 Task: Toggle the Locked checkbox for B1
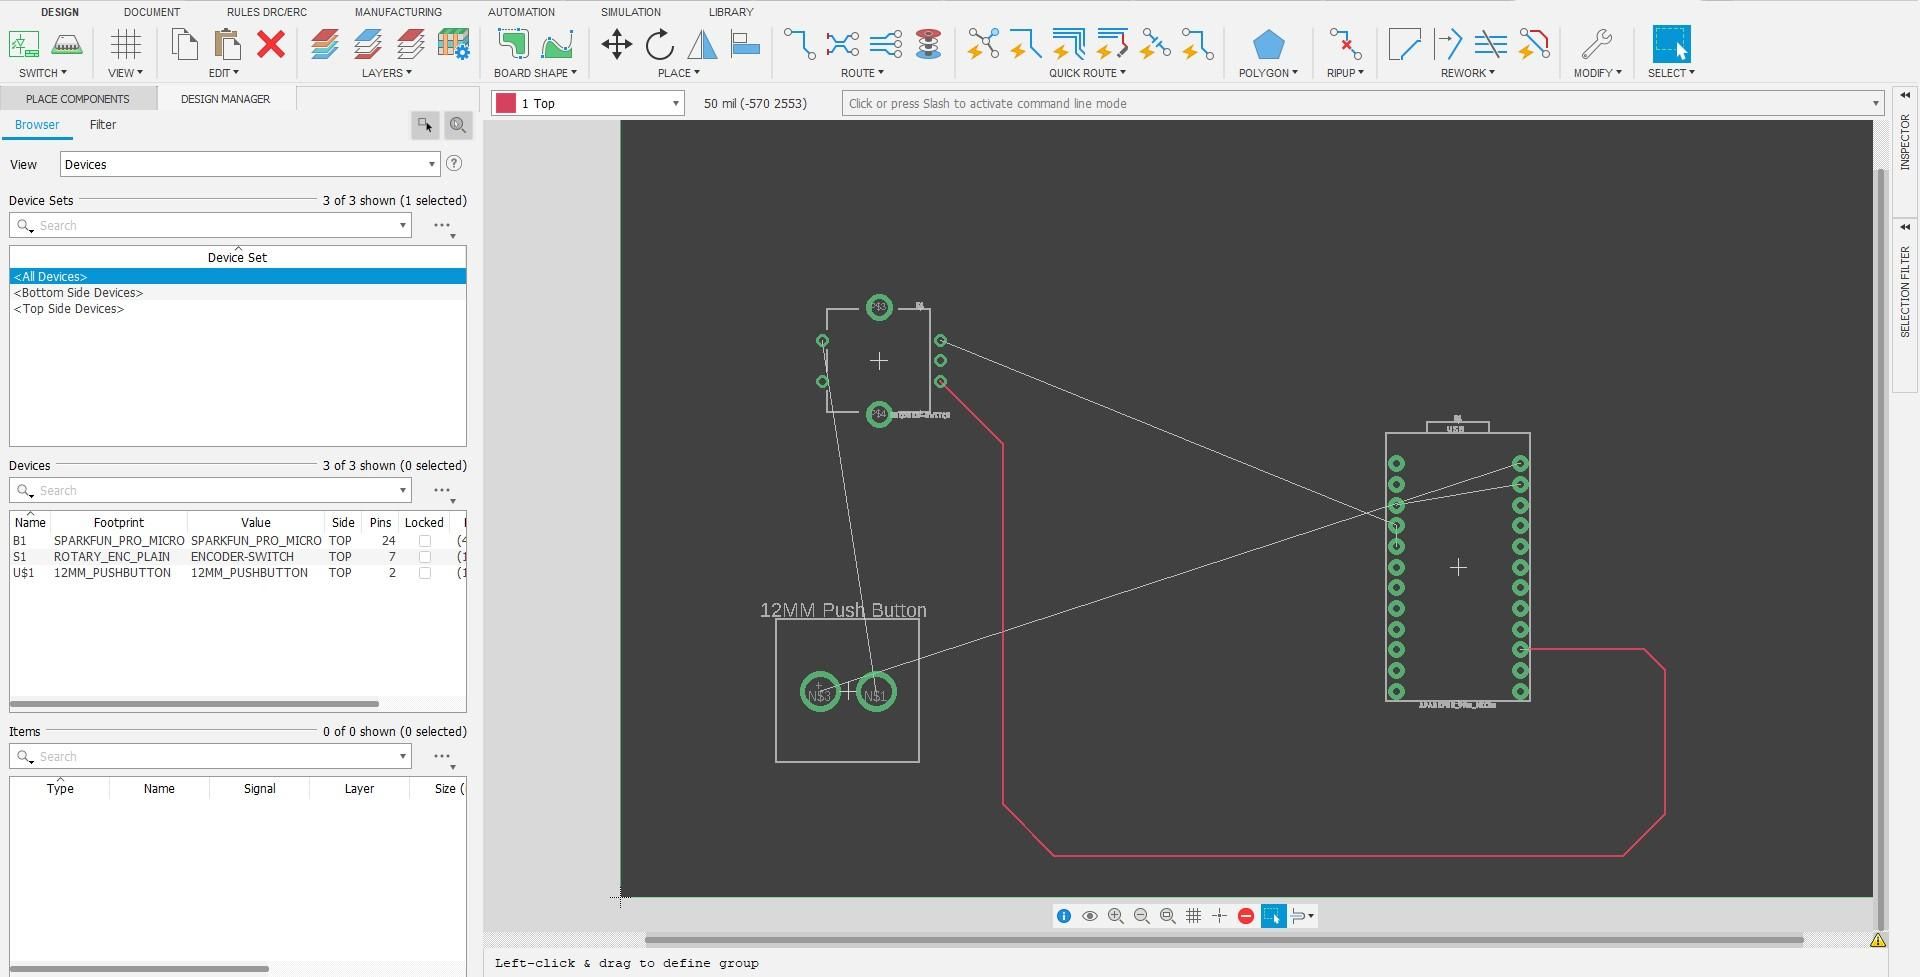[x=425, y=540]
